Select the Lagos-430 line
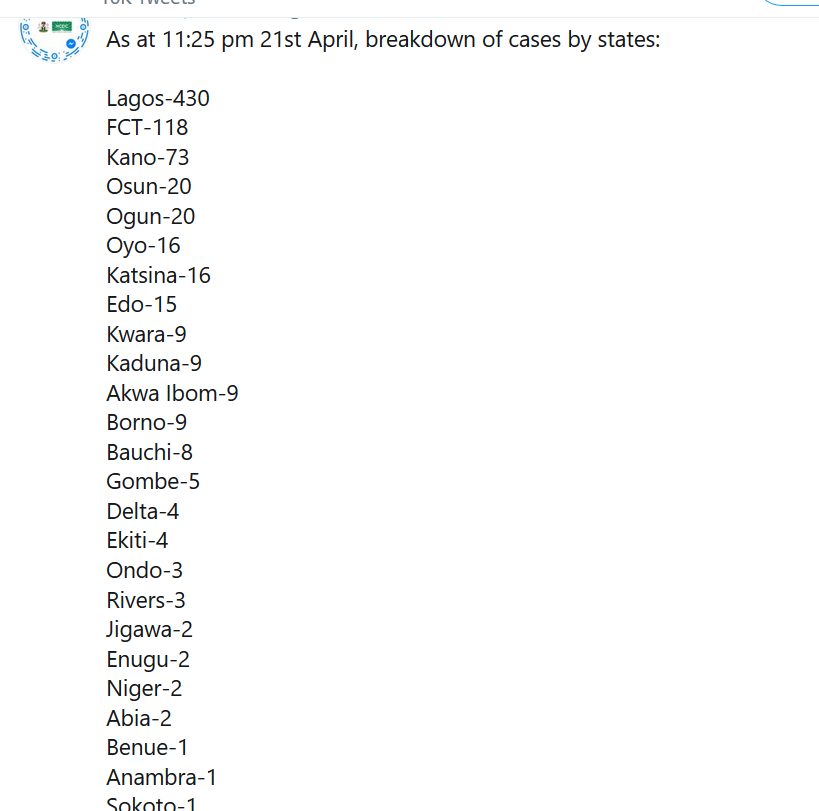The width and height of the screenshot is (819, 811). click(x=158, y=98)
